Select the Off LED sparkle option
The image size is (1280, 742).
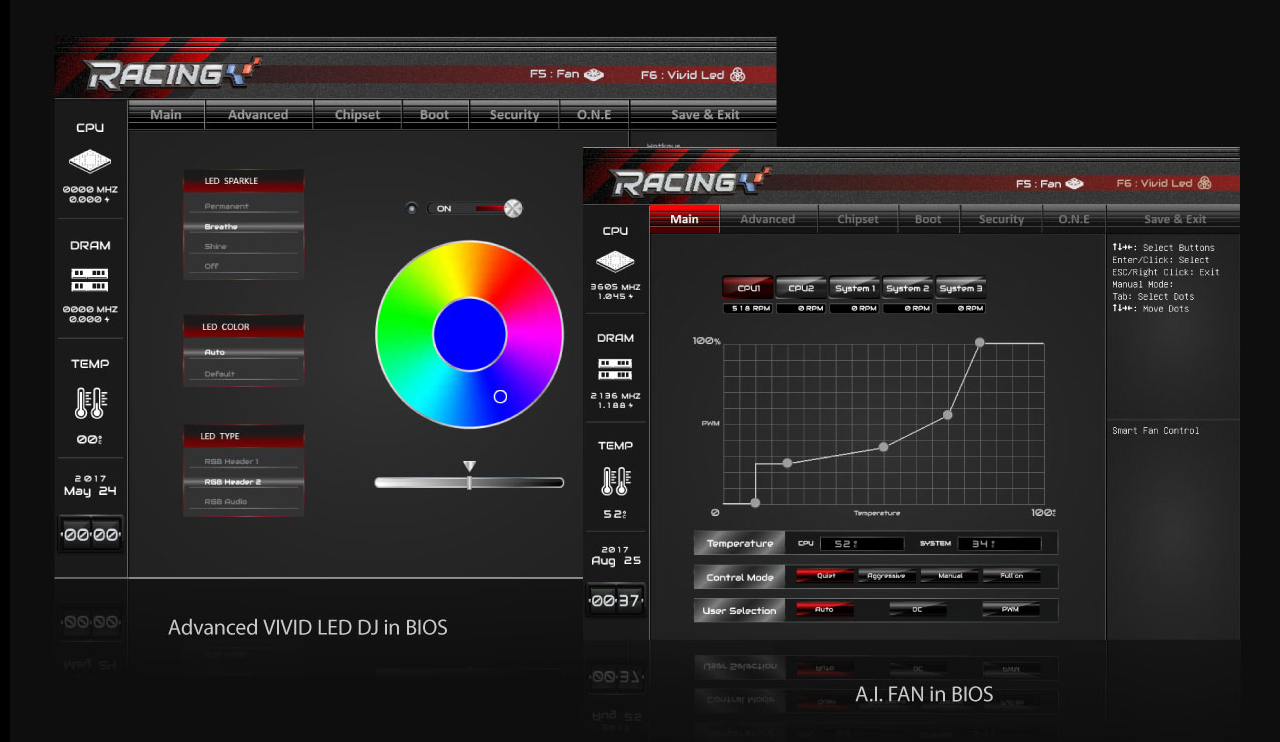(243, 266)
